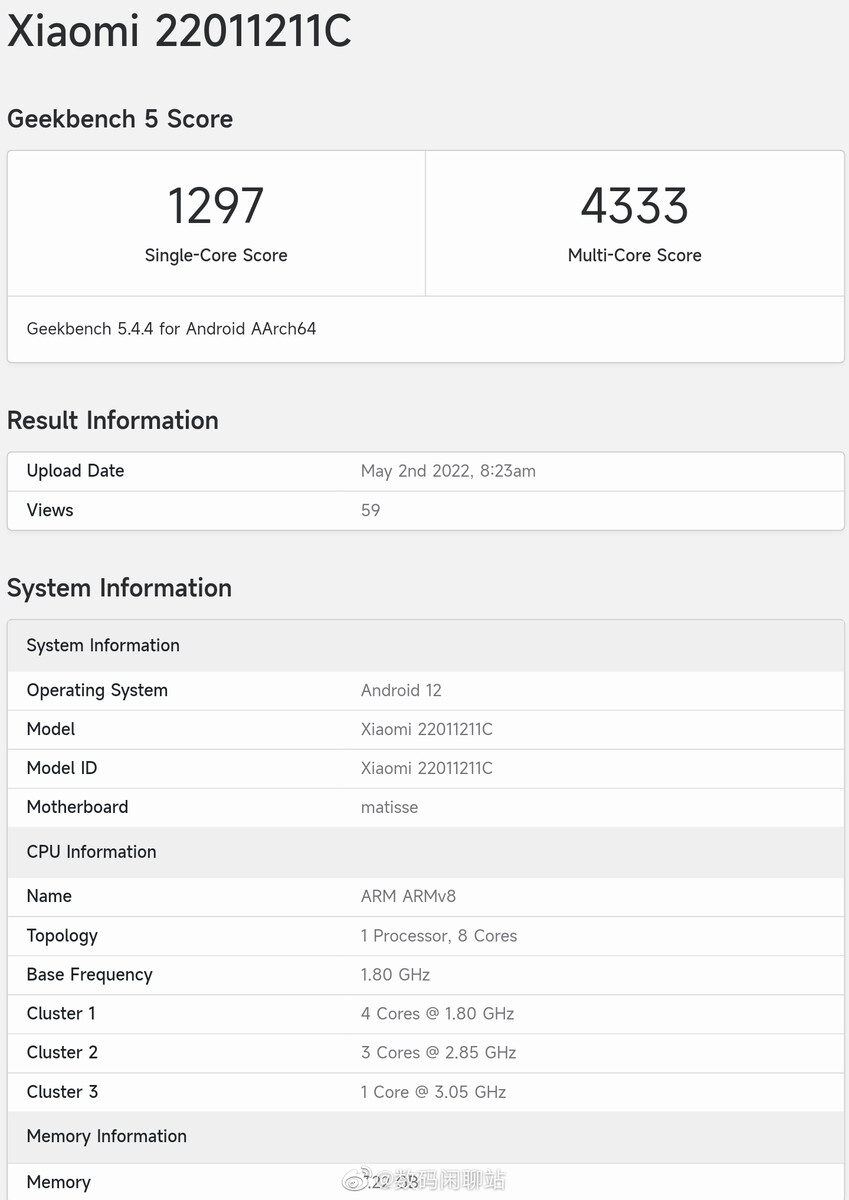Viewport: 849px width, 1200px height.
Task: Click the 'Topology' row label
Action: [62, 936]
